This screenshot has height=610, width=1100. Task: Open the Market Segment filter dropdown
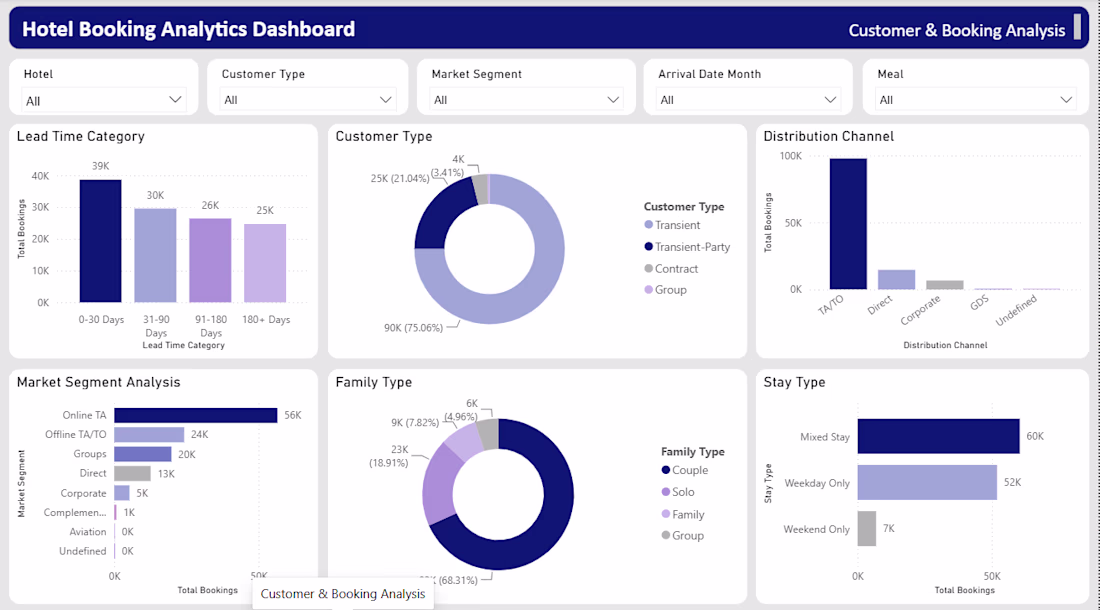point(526,100)
